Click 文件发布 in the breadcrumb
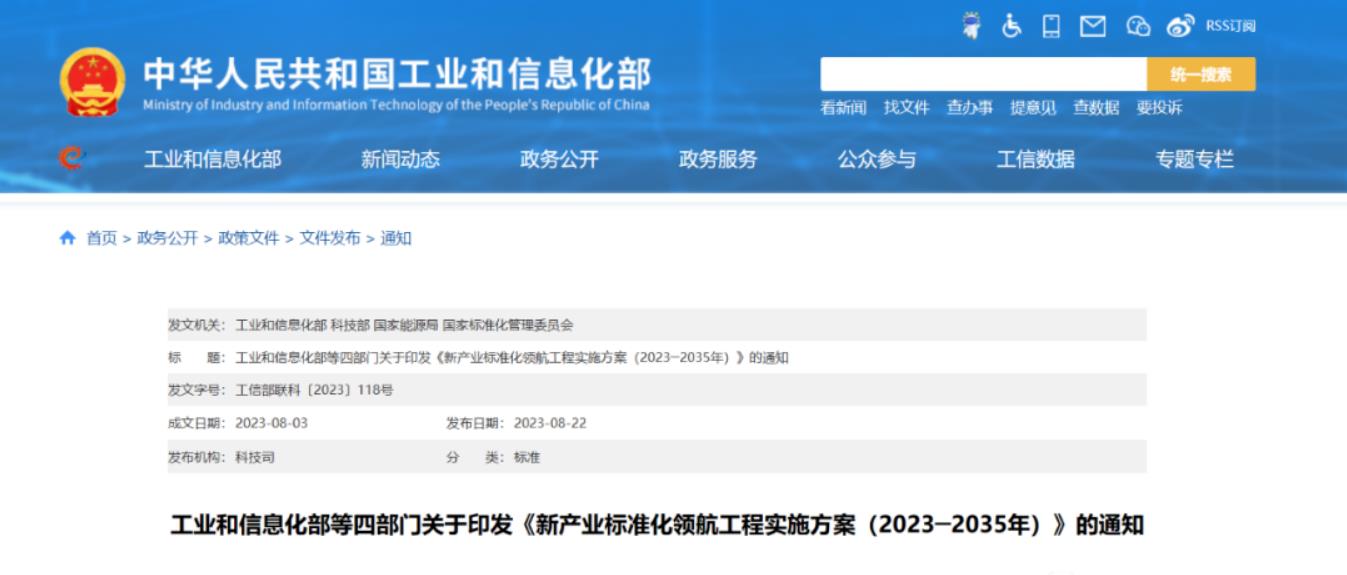Image resolution: width=1347 pixels, height=575 pixels. (x=330, y=238)
